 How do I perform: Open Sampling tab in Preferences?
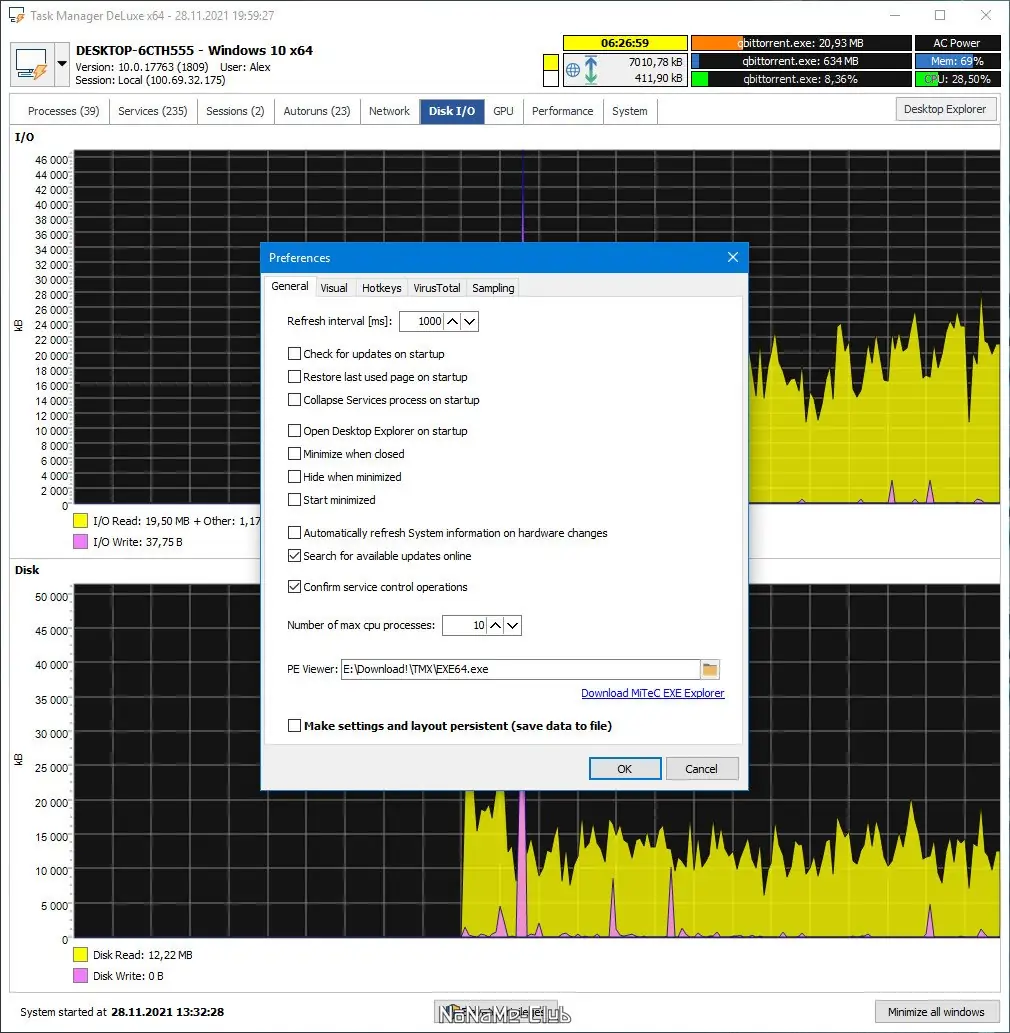[493, 288]
